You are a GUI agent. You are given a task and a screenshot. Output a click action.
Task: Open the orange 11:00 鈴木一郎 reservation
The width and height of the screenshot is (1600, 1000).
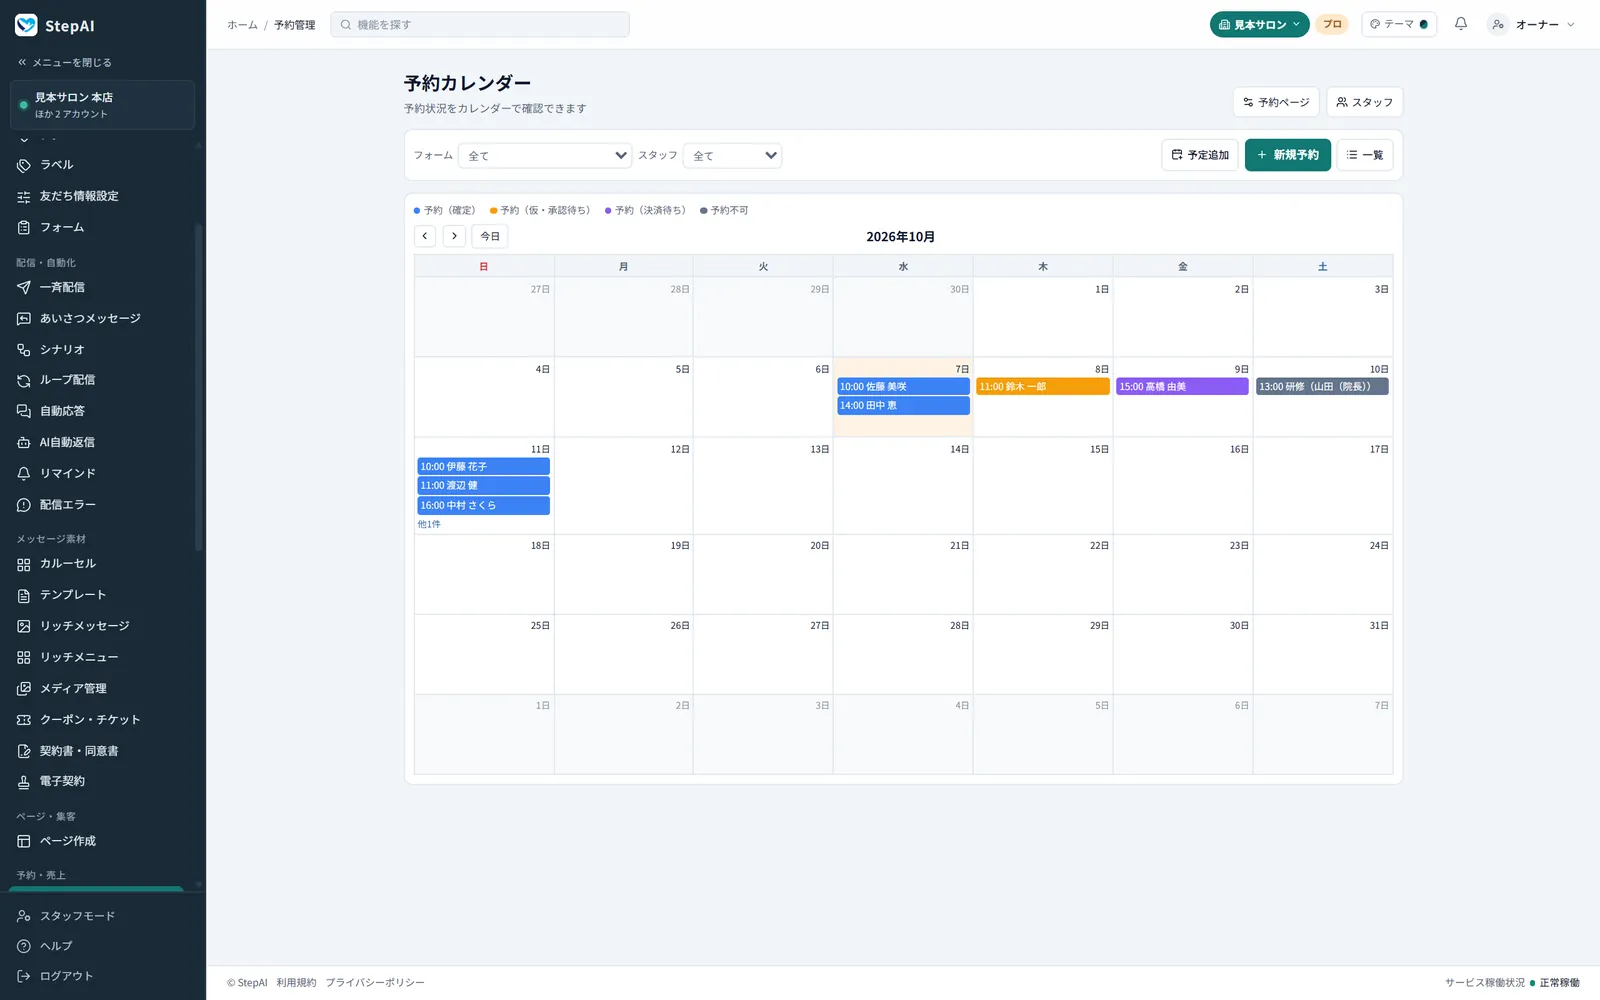[1043, 386]
